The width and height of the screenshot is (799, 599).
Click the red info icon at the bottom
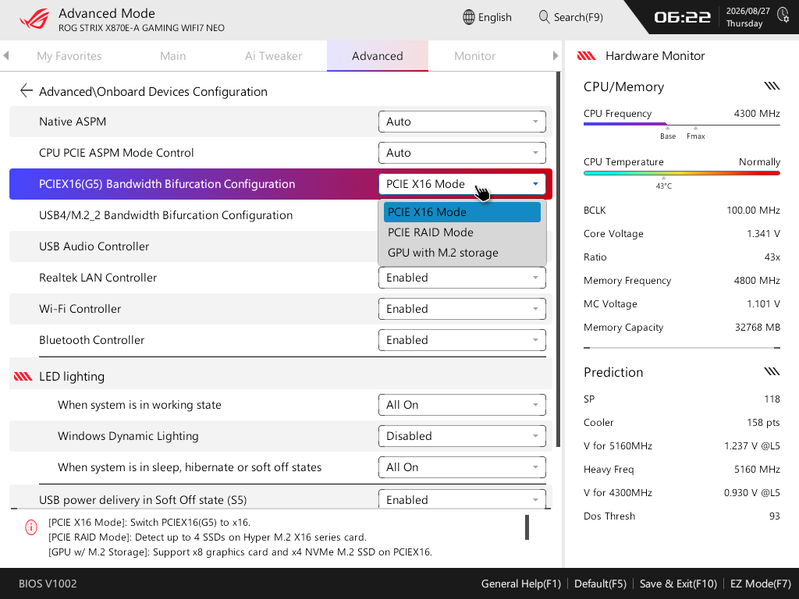[x=31, y=527]
